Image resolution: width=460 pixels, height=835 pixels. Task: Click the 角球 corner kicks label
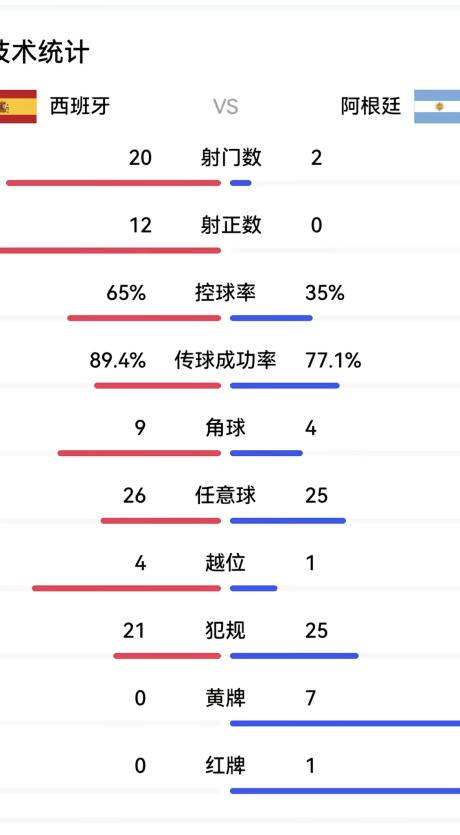(225, 428)
